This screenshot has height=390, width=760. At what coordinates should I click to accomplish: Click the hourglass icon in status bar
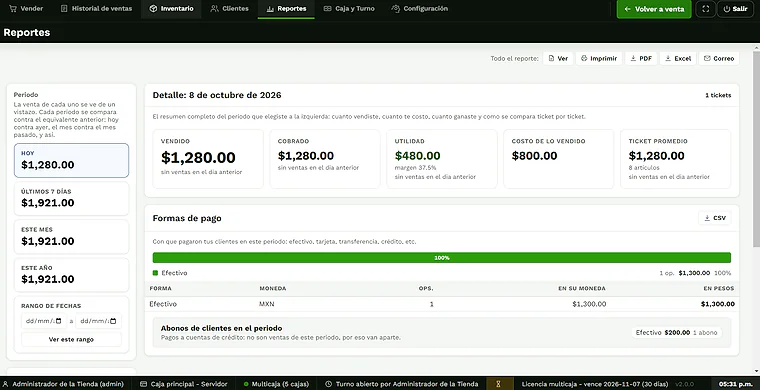click(498, 384)
